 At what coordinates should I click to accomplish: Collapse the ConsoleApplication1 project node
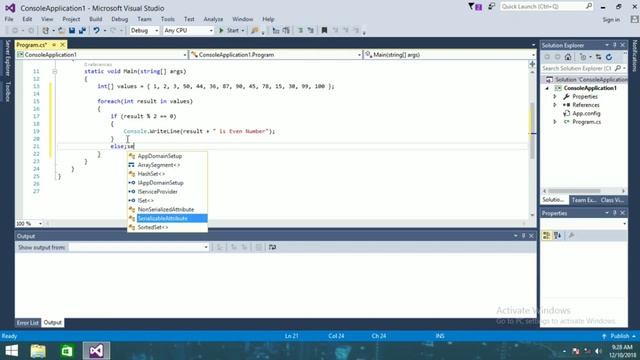click(x=547, y=88)
